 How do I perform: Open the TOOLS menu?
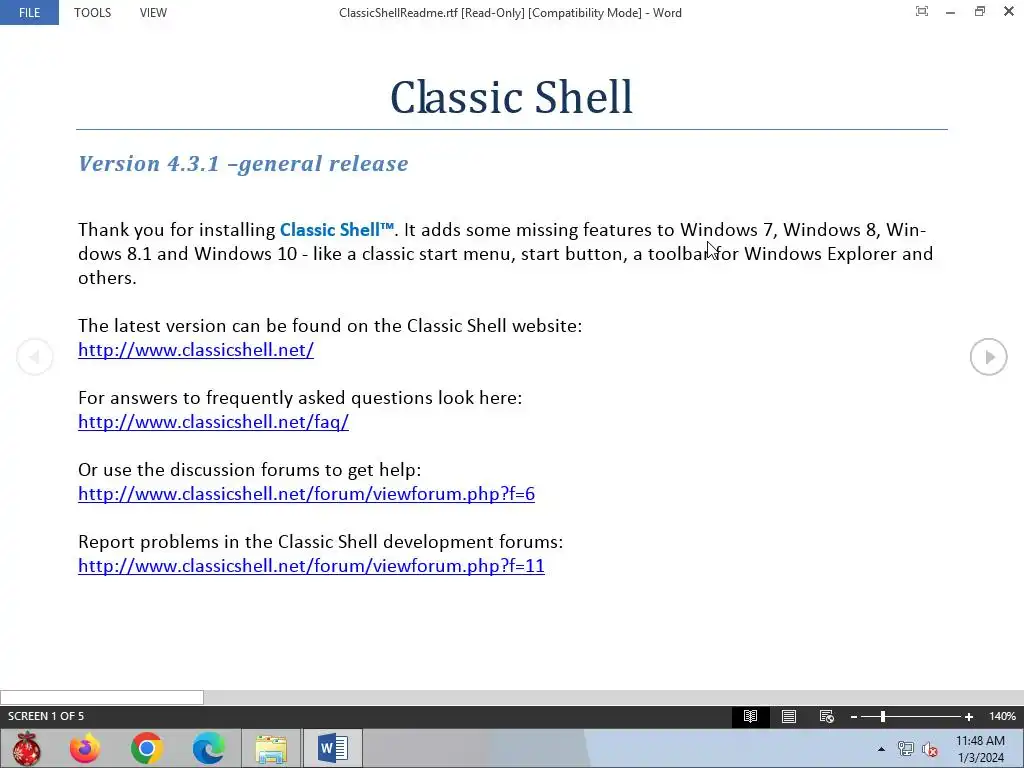tap(92, 12)
